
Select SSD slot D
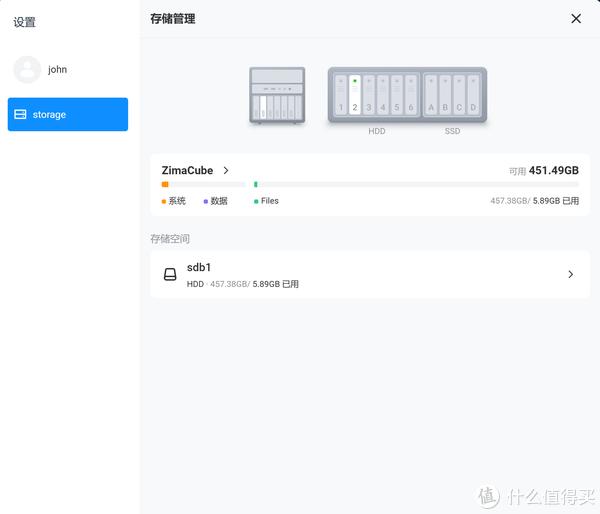(473, 95)
